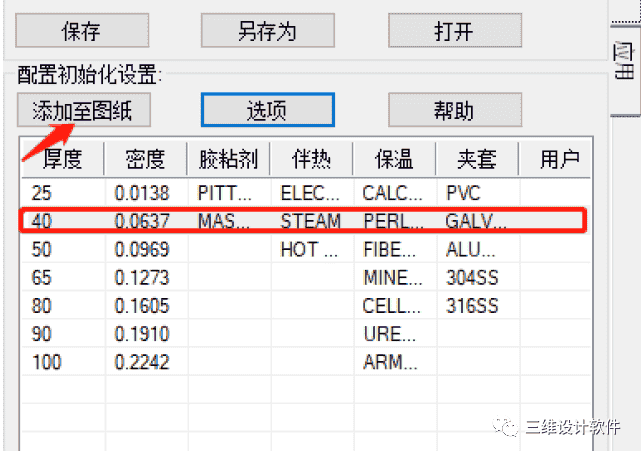Open a file with 打开 button
The height and width of the screenshot is (455, 641).
pyautogui.click(x=455, y=31)
